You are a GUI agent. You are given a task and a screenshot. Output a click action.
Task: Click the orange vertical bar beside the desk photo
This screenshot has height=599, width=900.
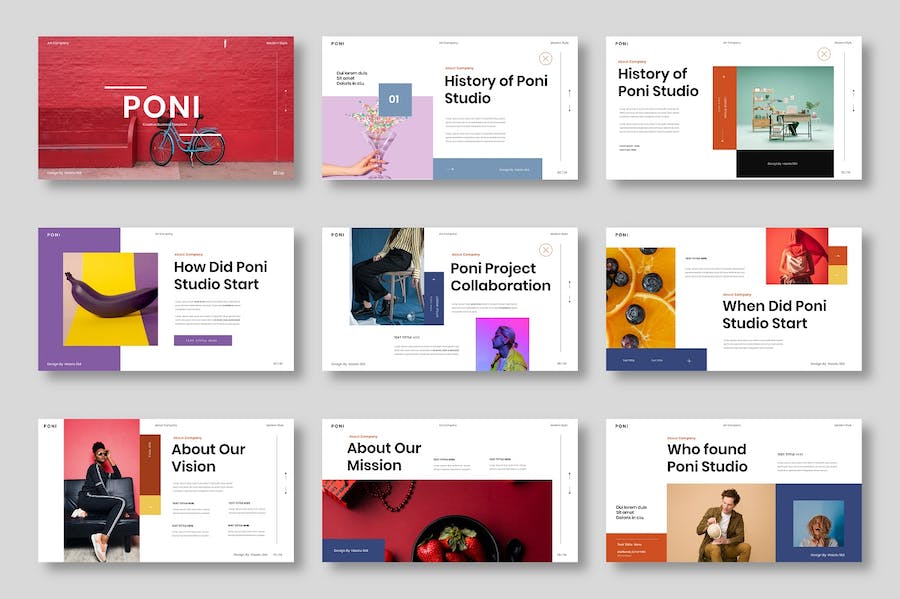pyautogui.click(x=724, y=108)
